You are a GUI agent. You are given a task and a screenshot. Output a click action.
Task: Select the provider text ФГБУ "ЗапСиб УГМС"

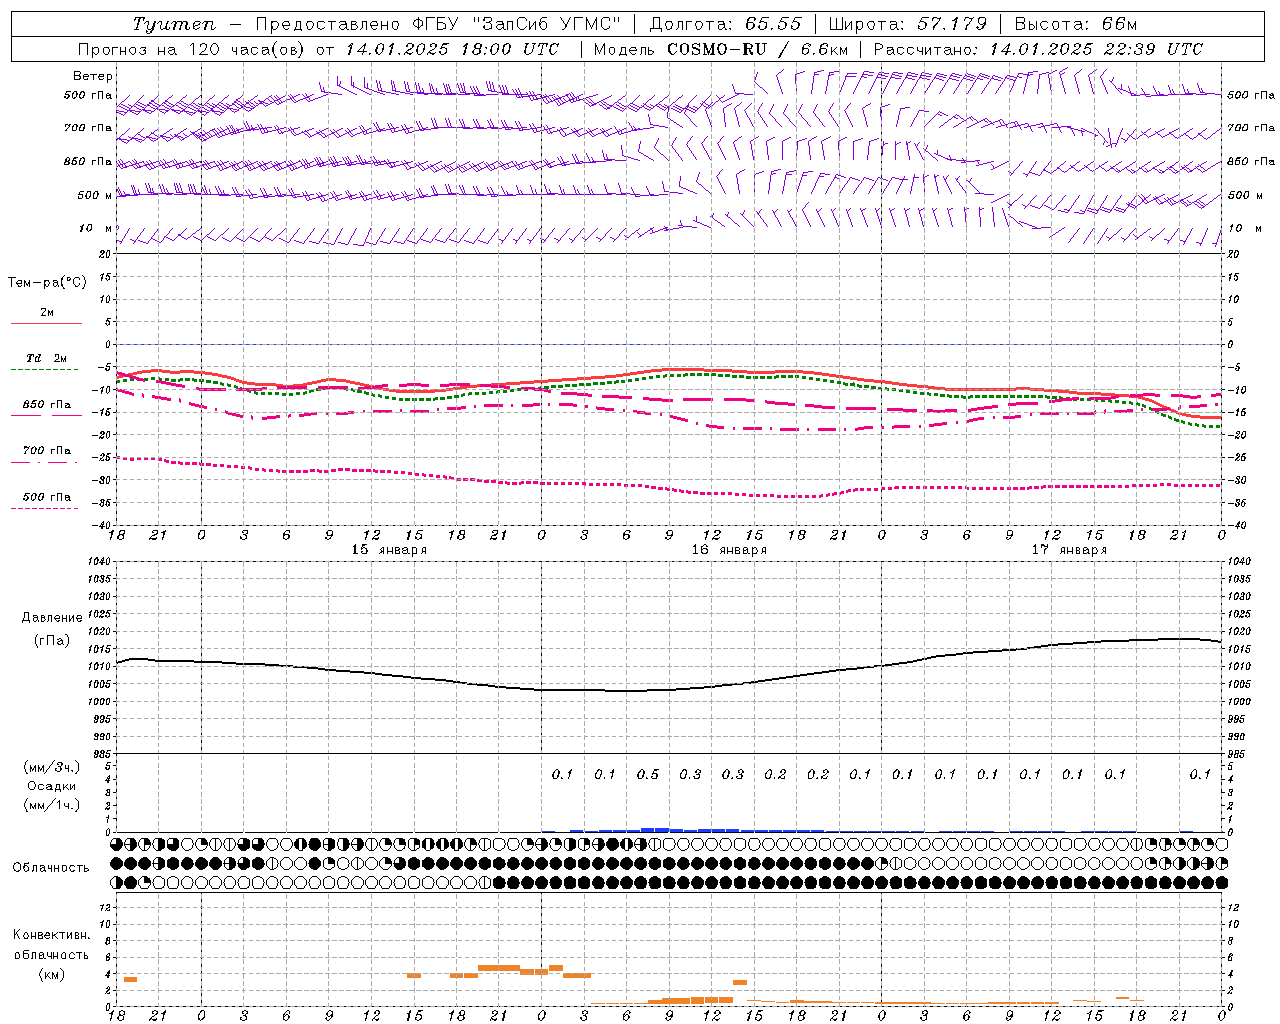coord(518,24)
